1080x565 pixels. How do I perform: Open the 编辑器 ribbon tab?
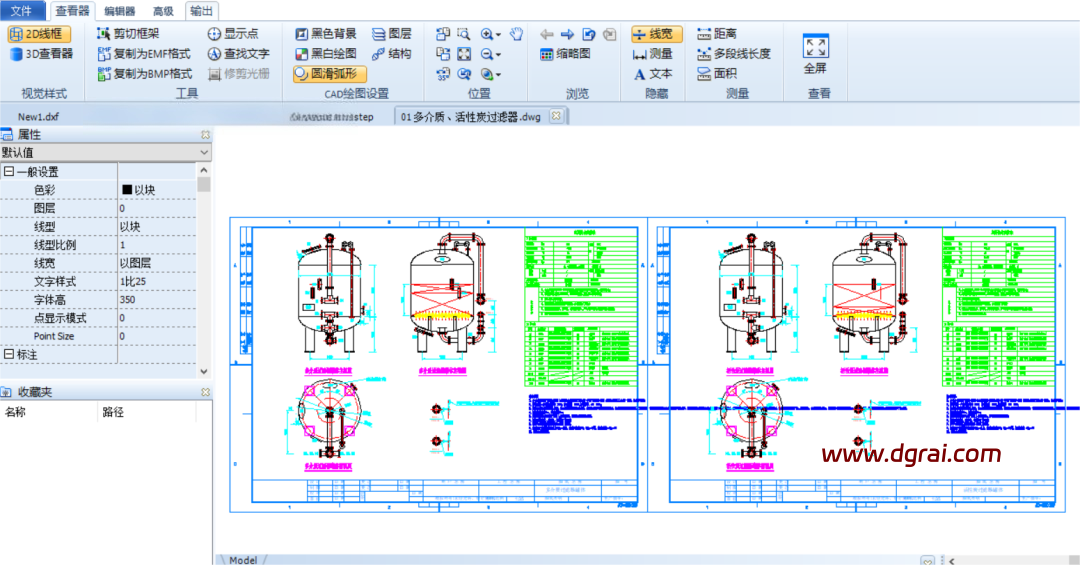(120, 11)
